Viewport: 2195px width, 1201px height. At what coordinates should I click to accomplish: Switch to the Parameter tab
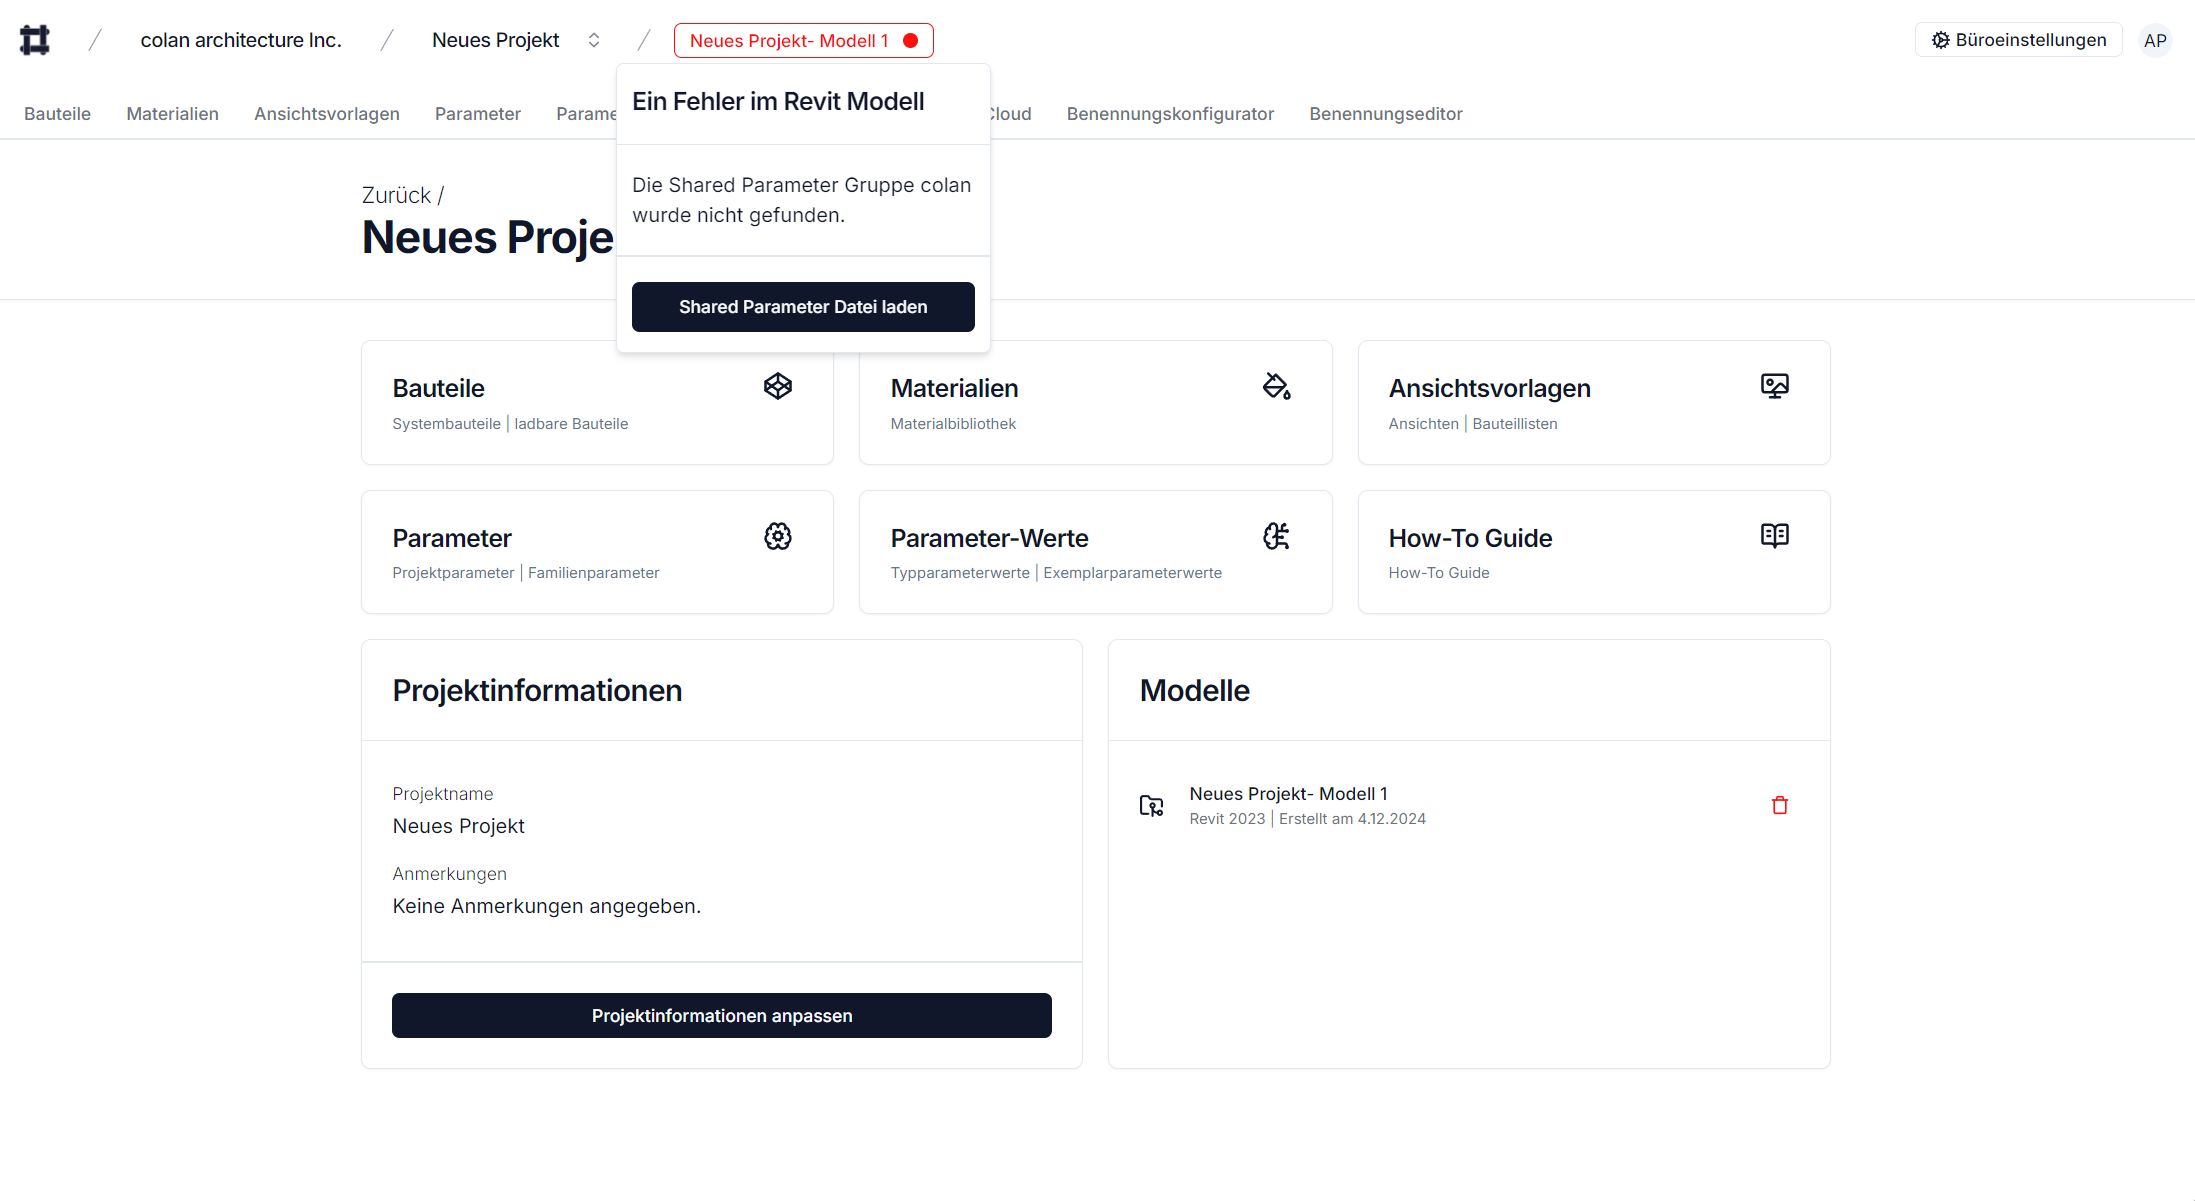tap(478, 114)
